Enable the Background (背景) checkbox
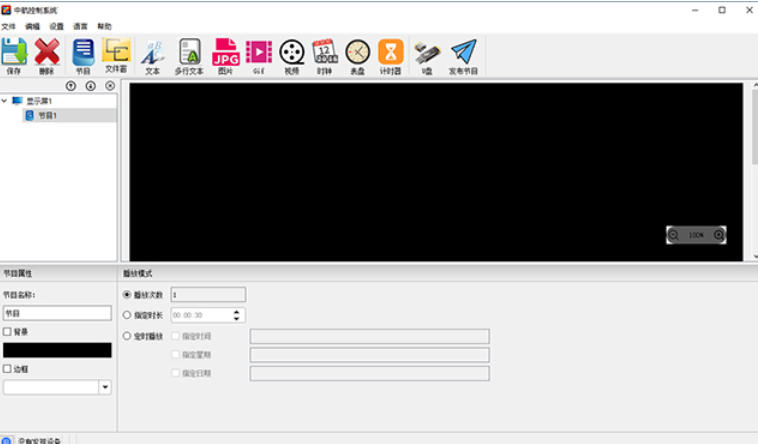The width and height of the screenshot is (758, 444). pyautogui.click(x=8, y=331)
